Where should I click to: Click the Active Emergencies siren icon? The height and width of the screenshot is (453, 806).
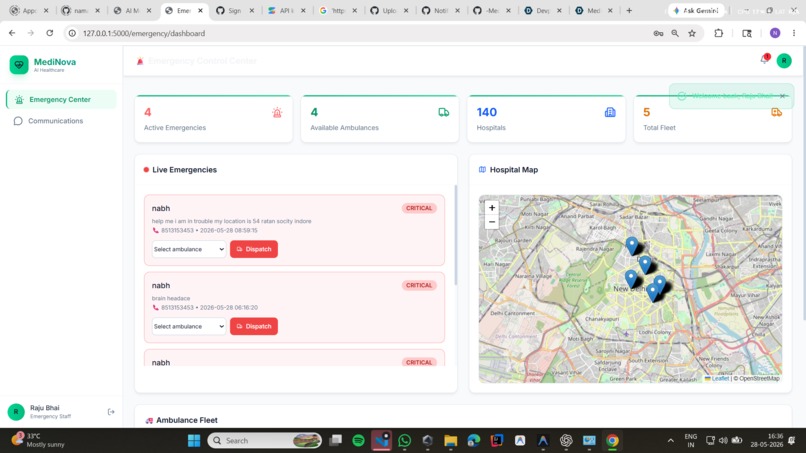pyautogui.click(x=277, y=113)
